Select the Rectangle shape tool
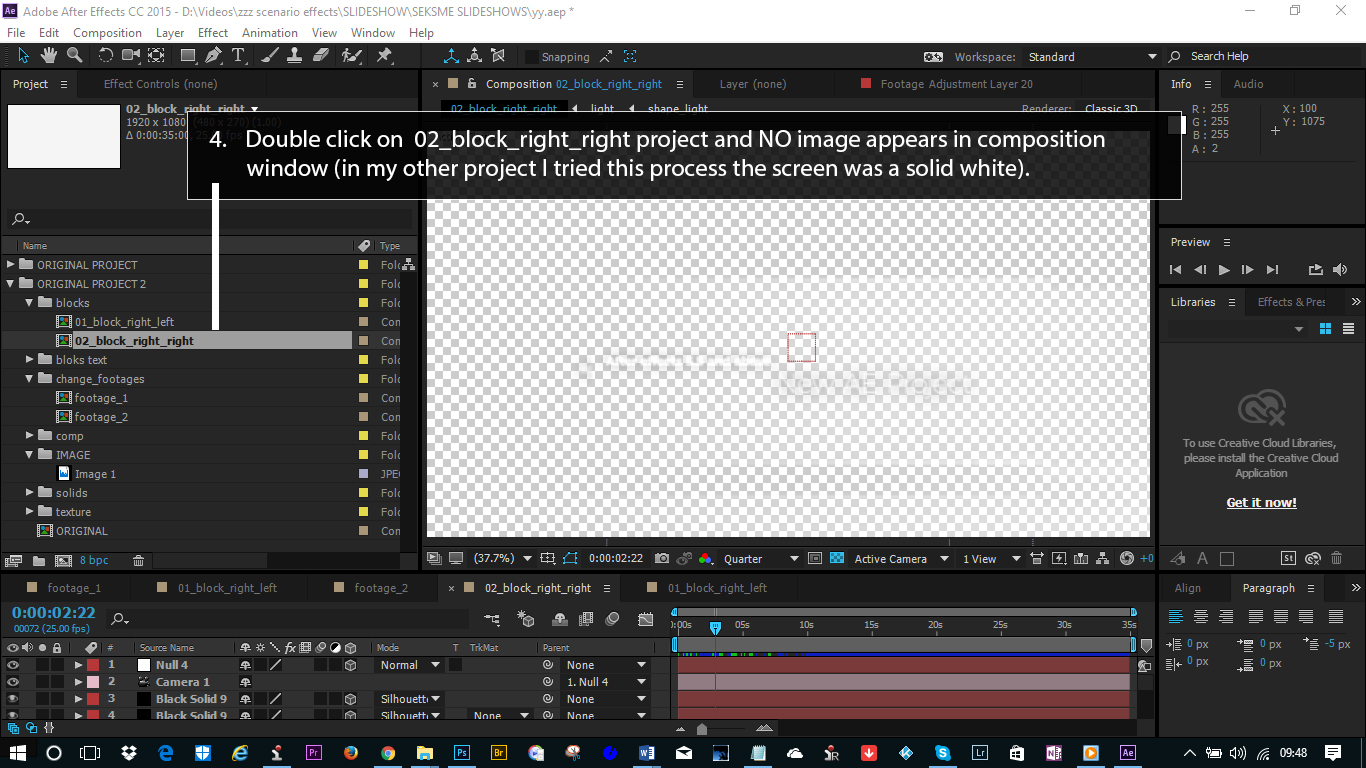The image size is (1366, 768). 187,56
